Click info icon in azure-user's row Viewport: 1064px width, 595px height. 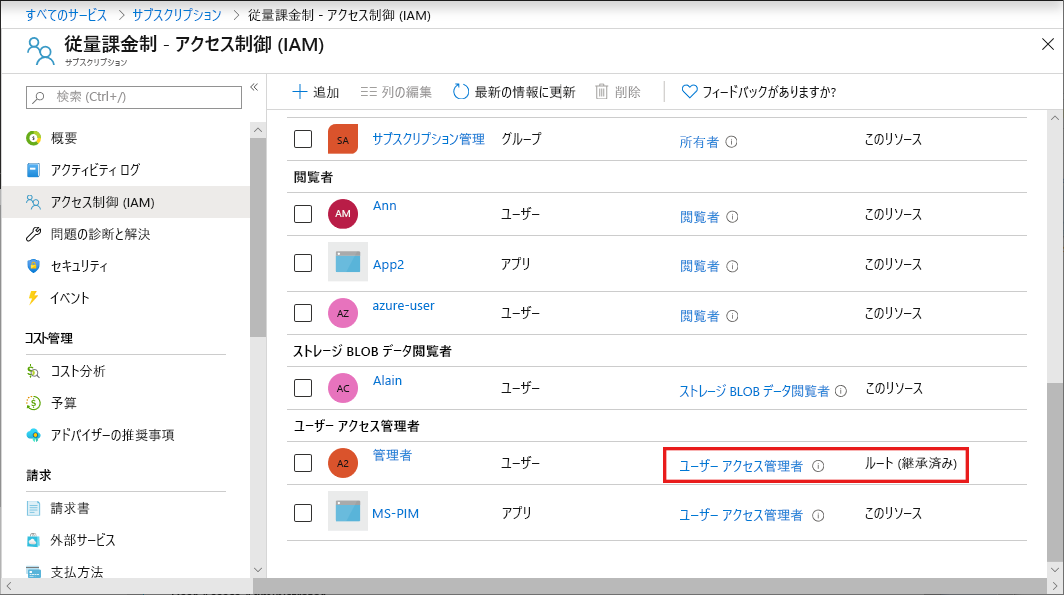tap(732, 316)
